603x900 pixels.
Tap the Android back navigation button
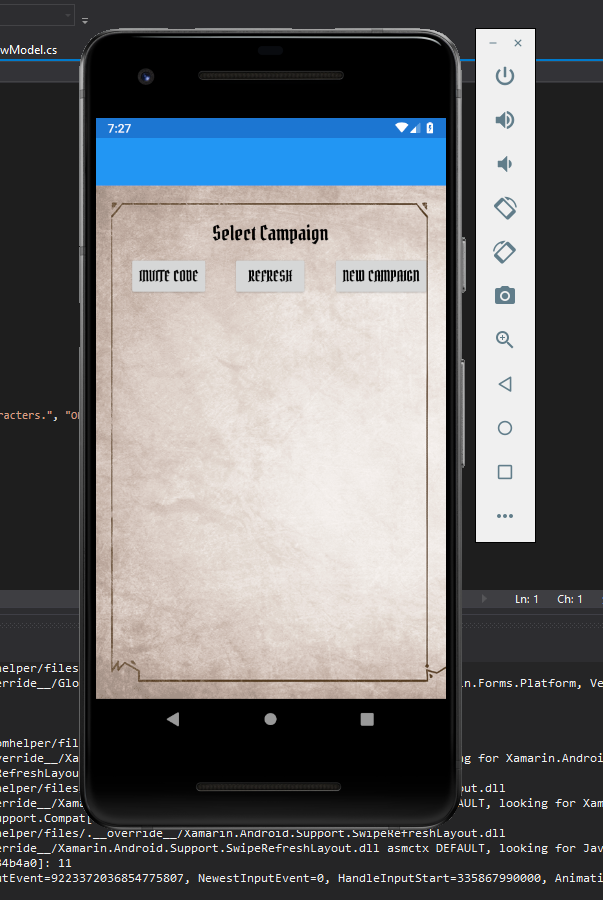173,719
